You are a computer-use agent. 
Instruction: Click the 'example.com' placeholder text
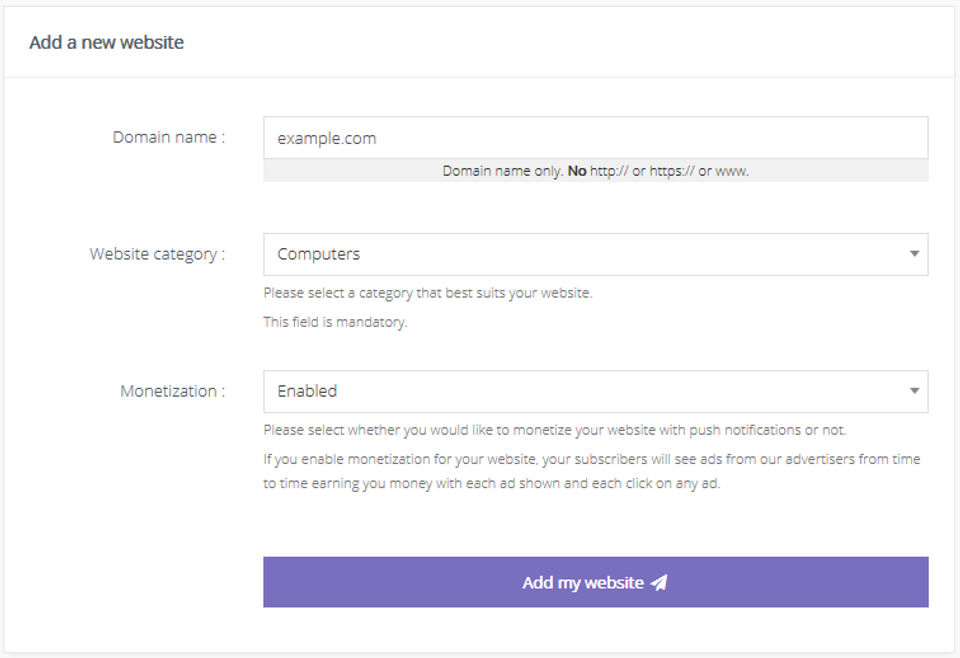click(x=327, y=138)
